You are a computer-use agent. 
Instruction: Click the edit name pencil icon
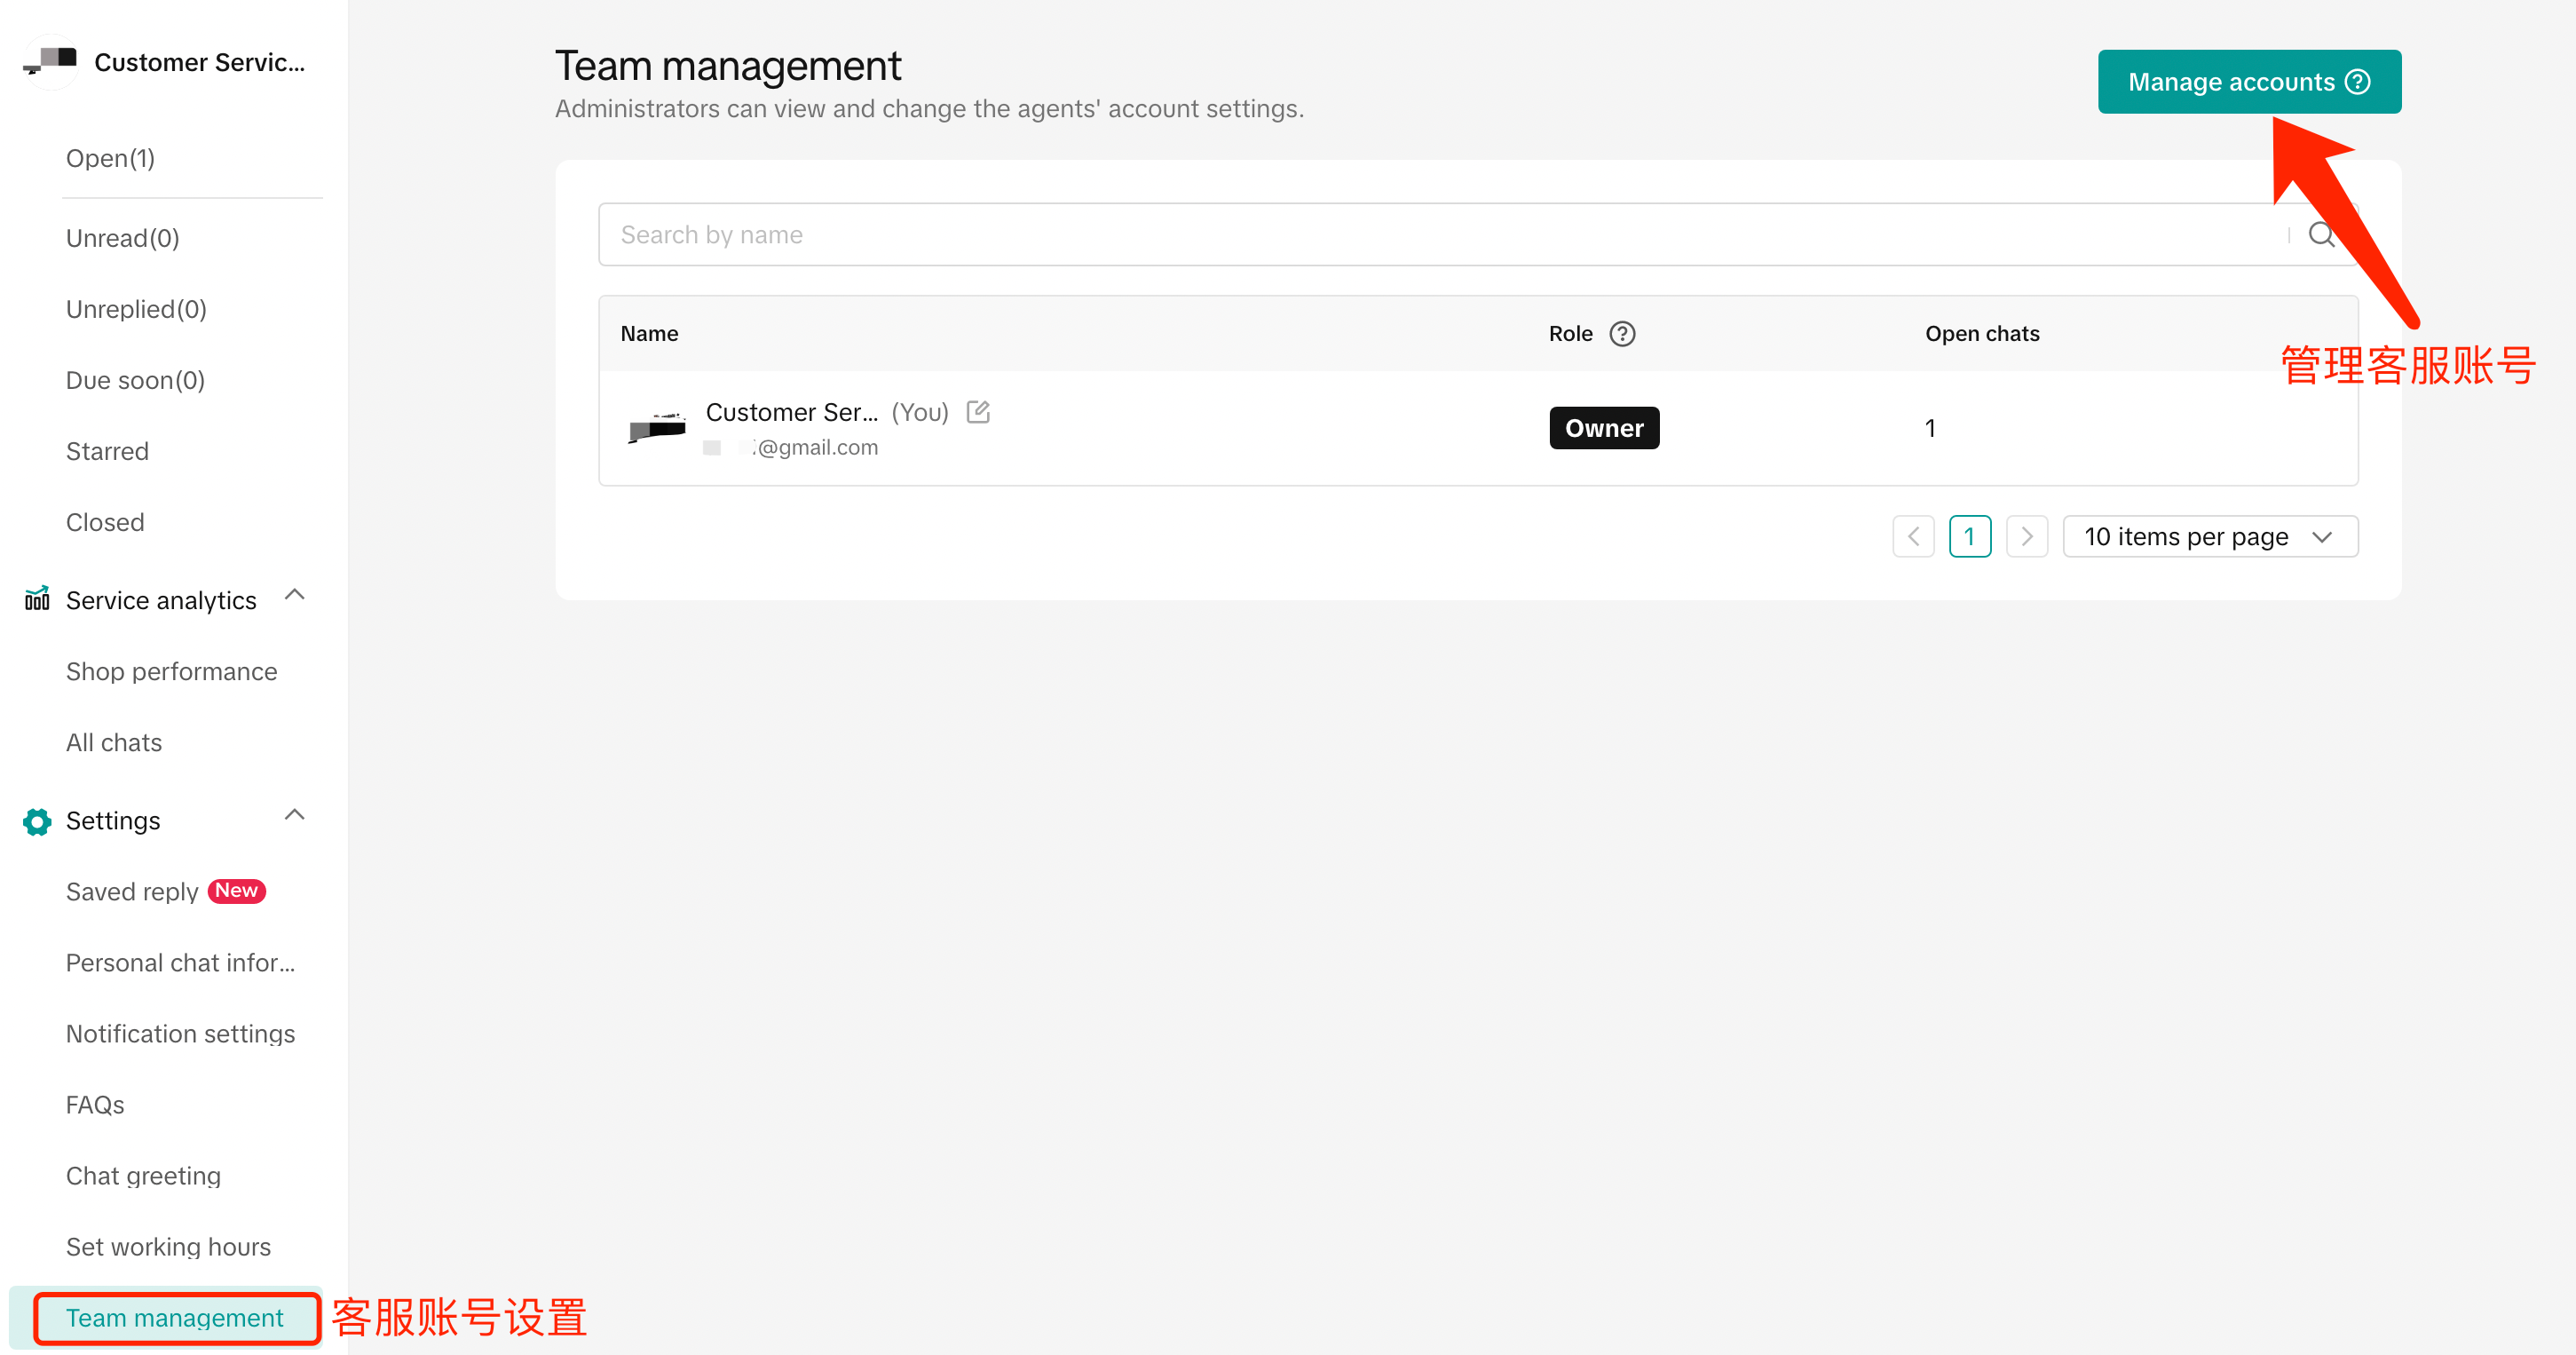pos(978,412)
